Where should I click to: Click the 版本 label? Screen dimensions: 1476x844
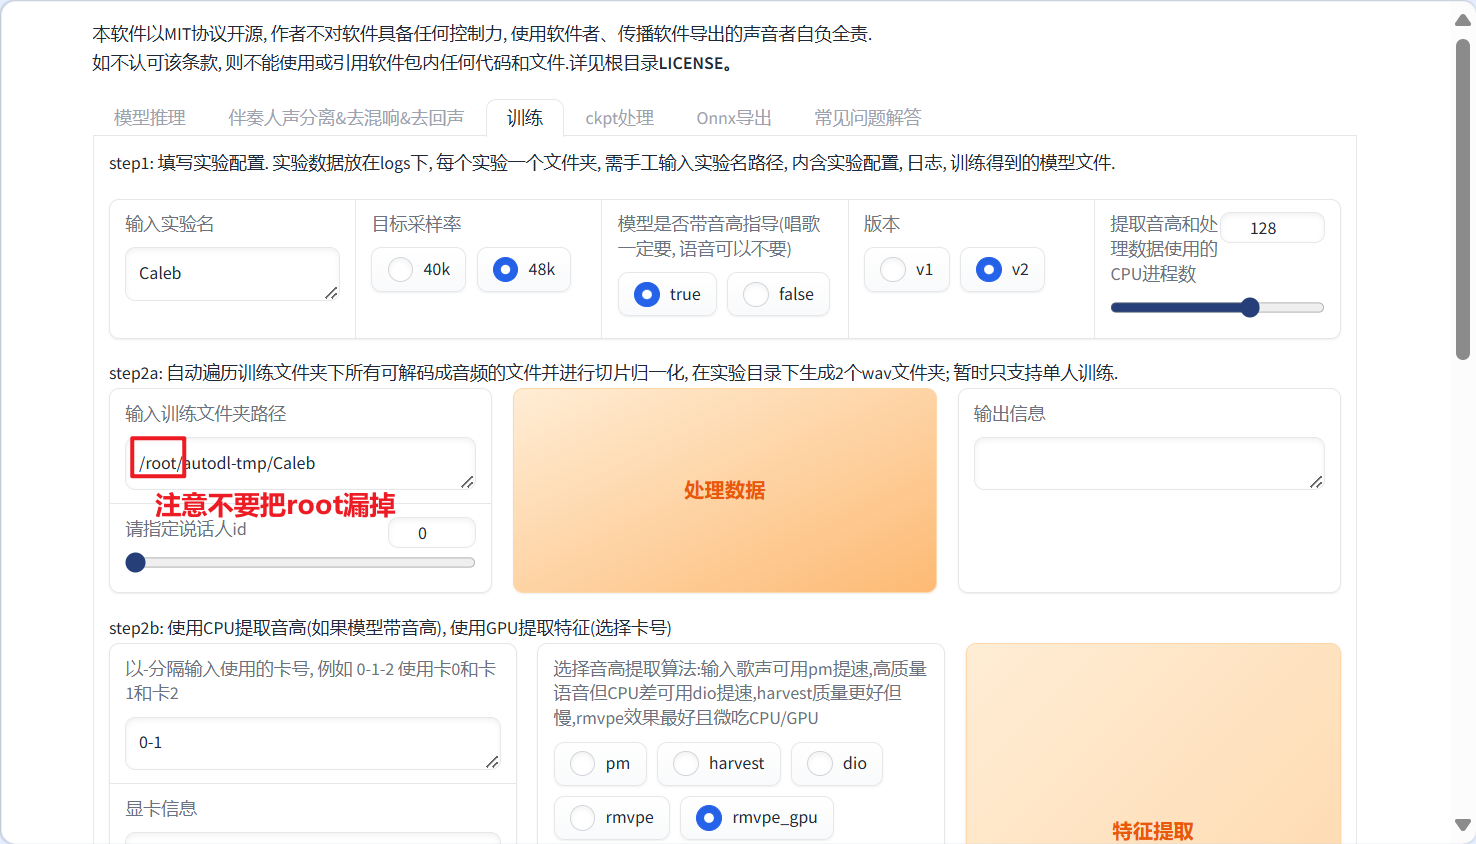[x=882, y=224]
